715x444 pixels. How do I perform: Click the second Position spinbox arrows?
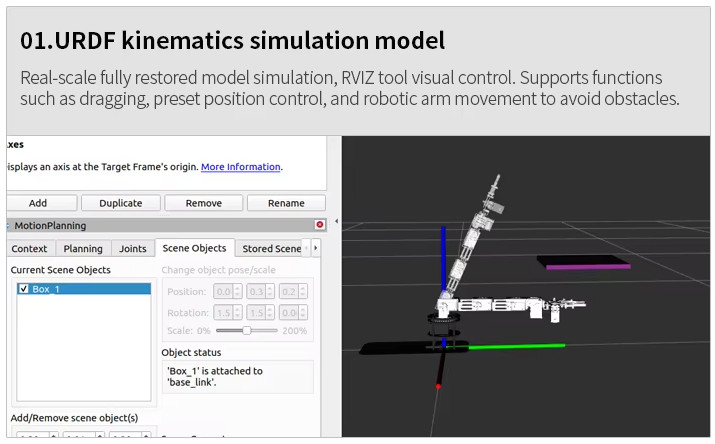272,291
